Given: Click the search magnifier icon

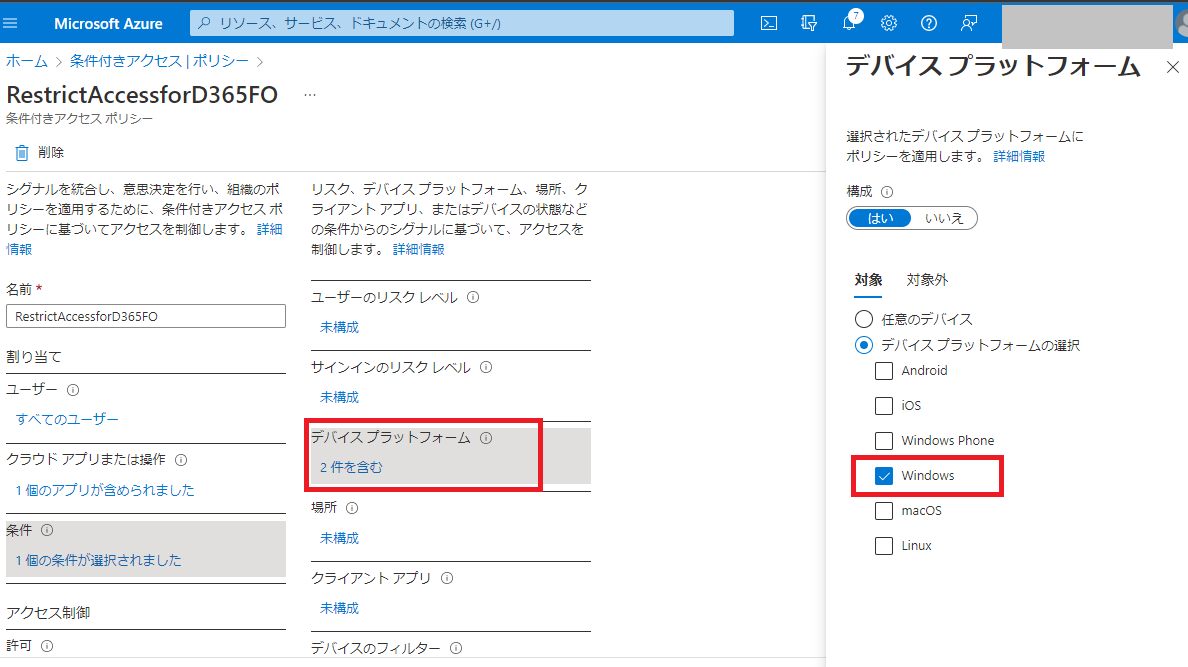Looking at the screenshot, I should [x=204, y=23].
